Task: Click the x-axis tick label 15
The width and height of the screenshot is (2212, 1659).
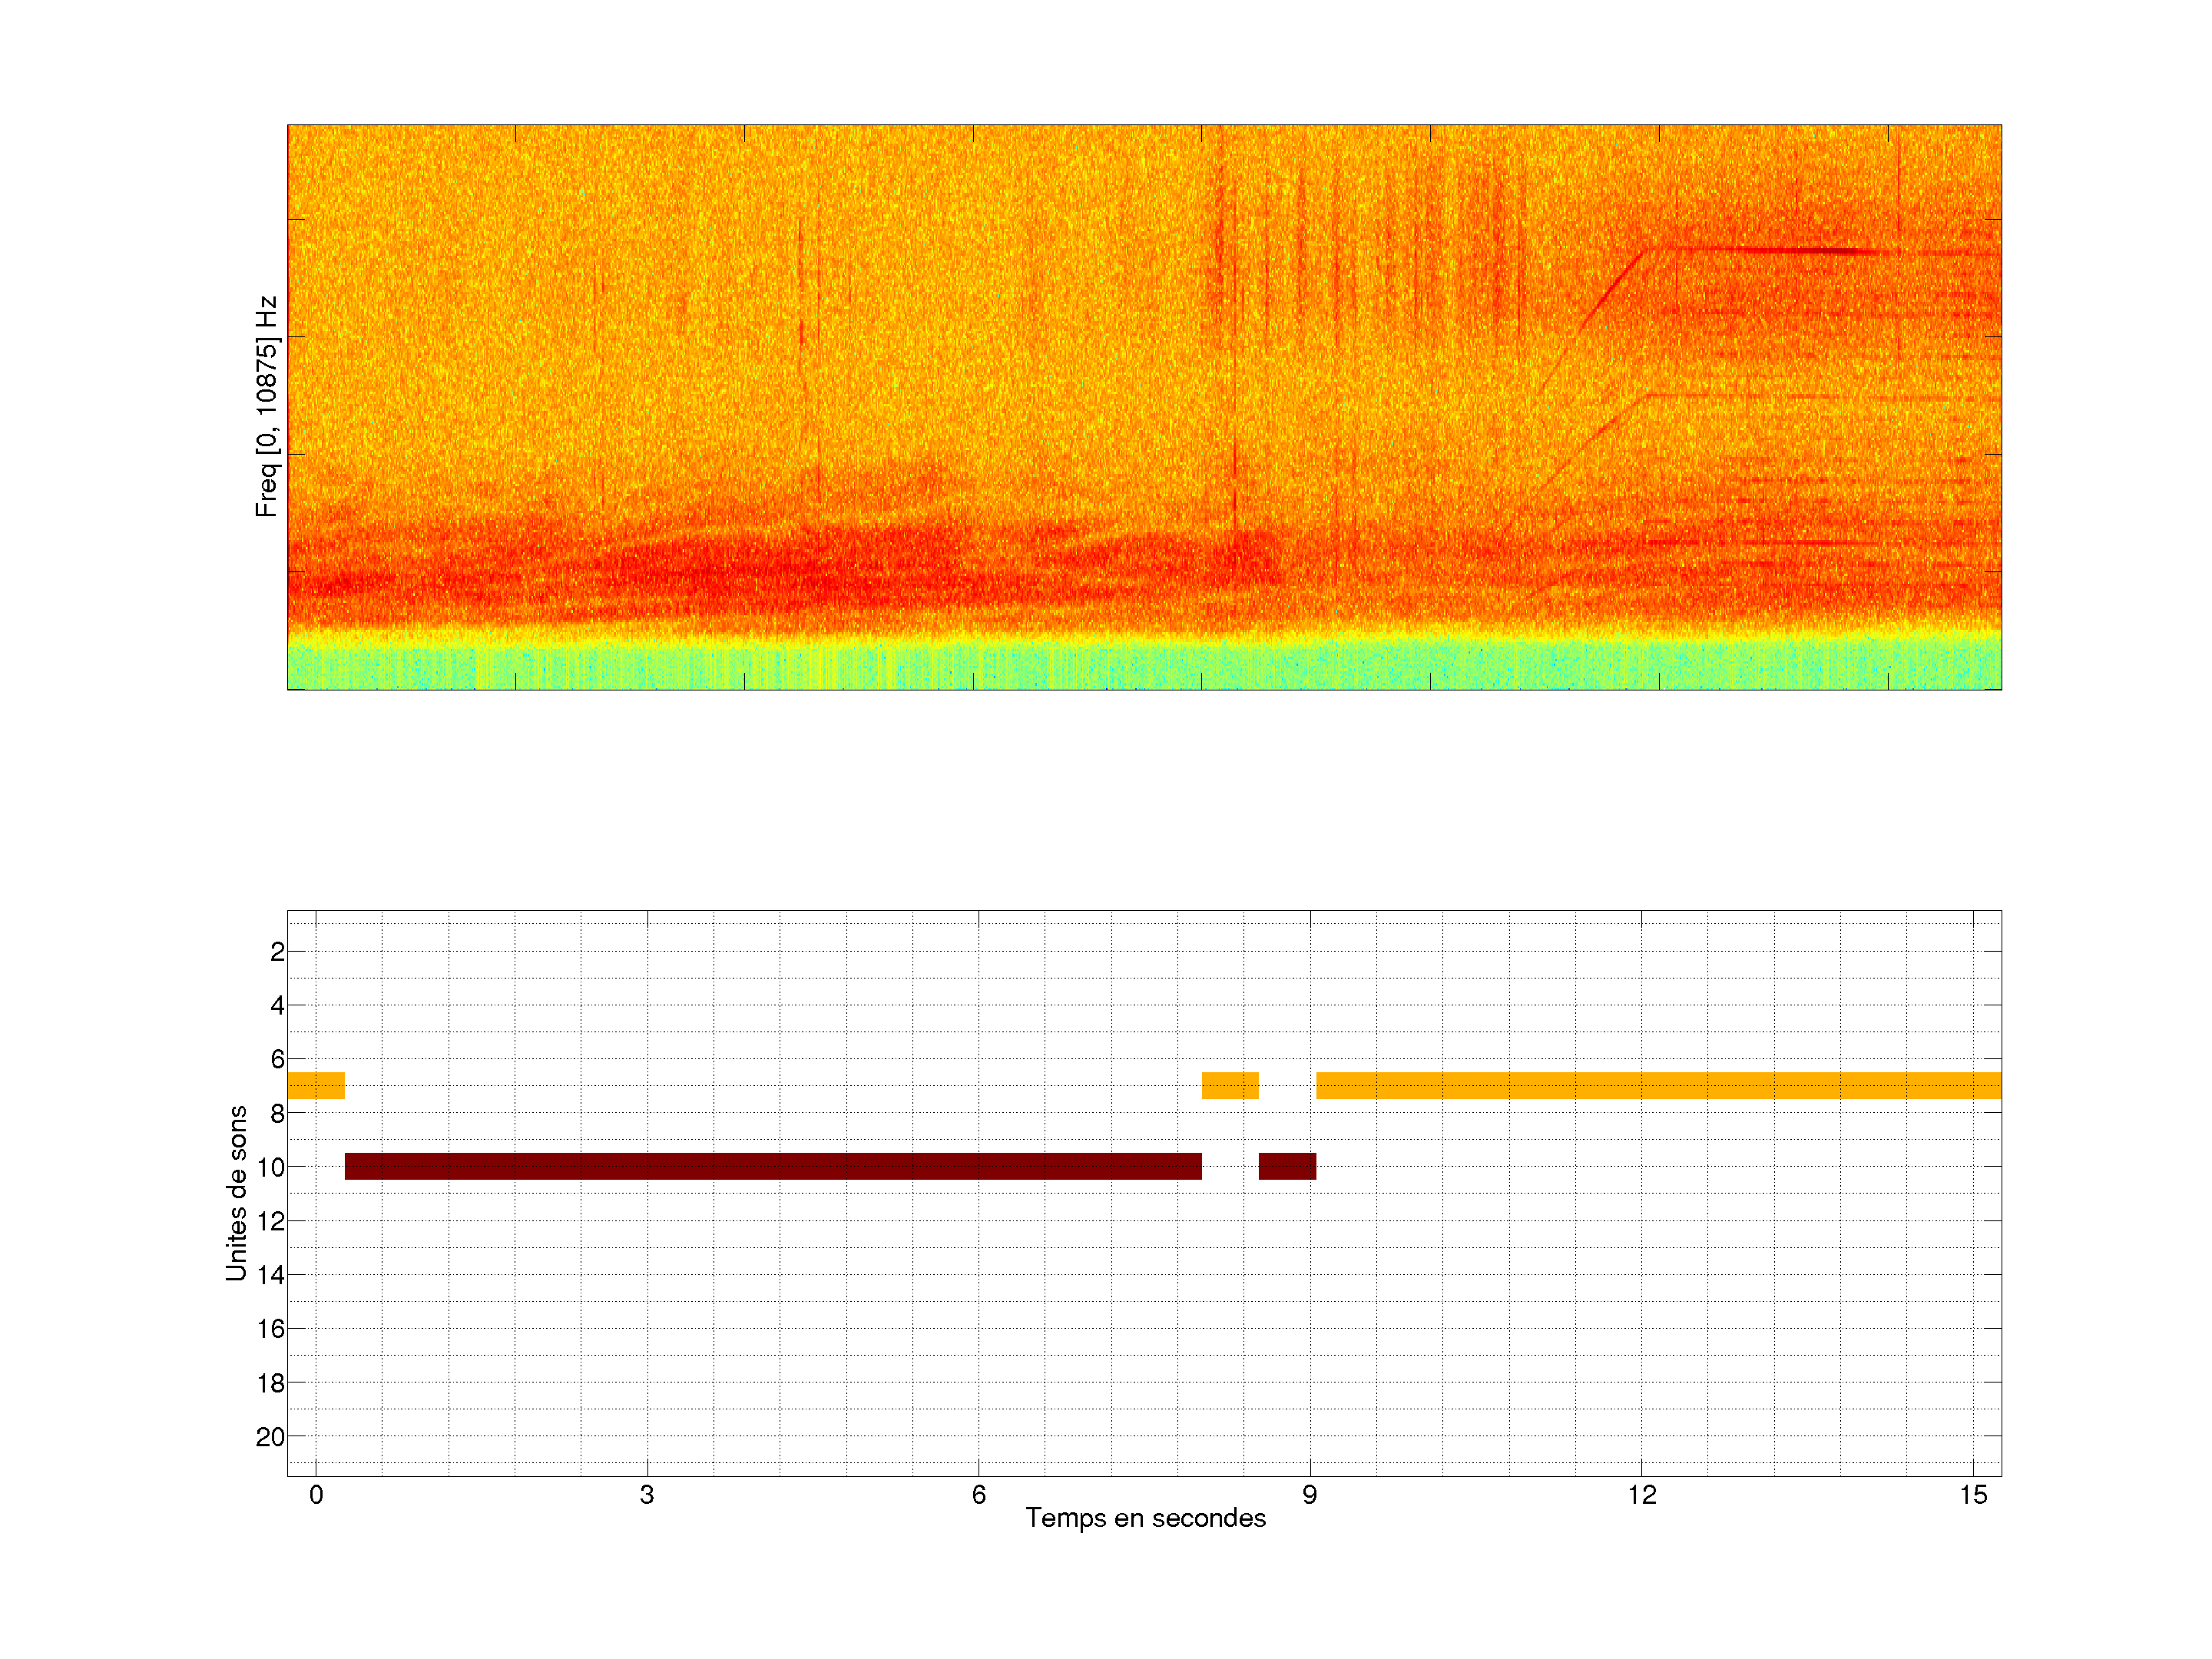Action: pos(1973,1495)
